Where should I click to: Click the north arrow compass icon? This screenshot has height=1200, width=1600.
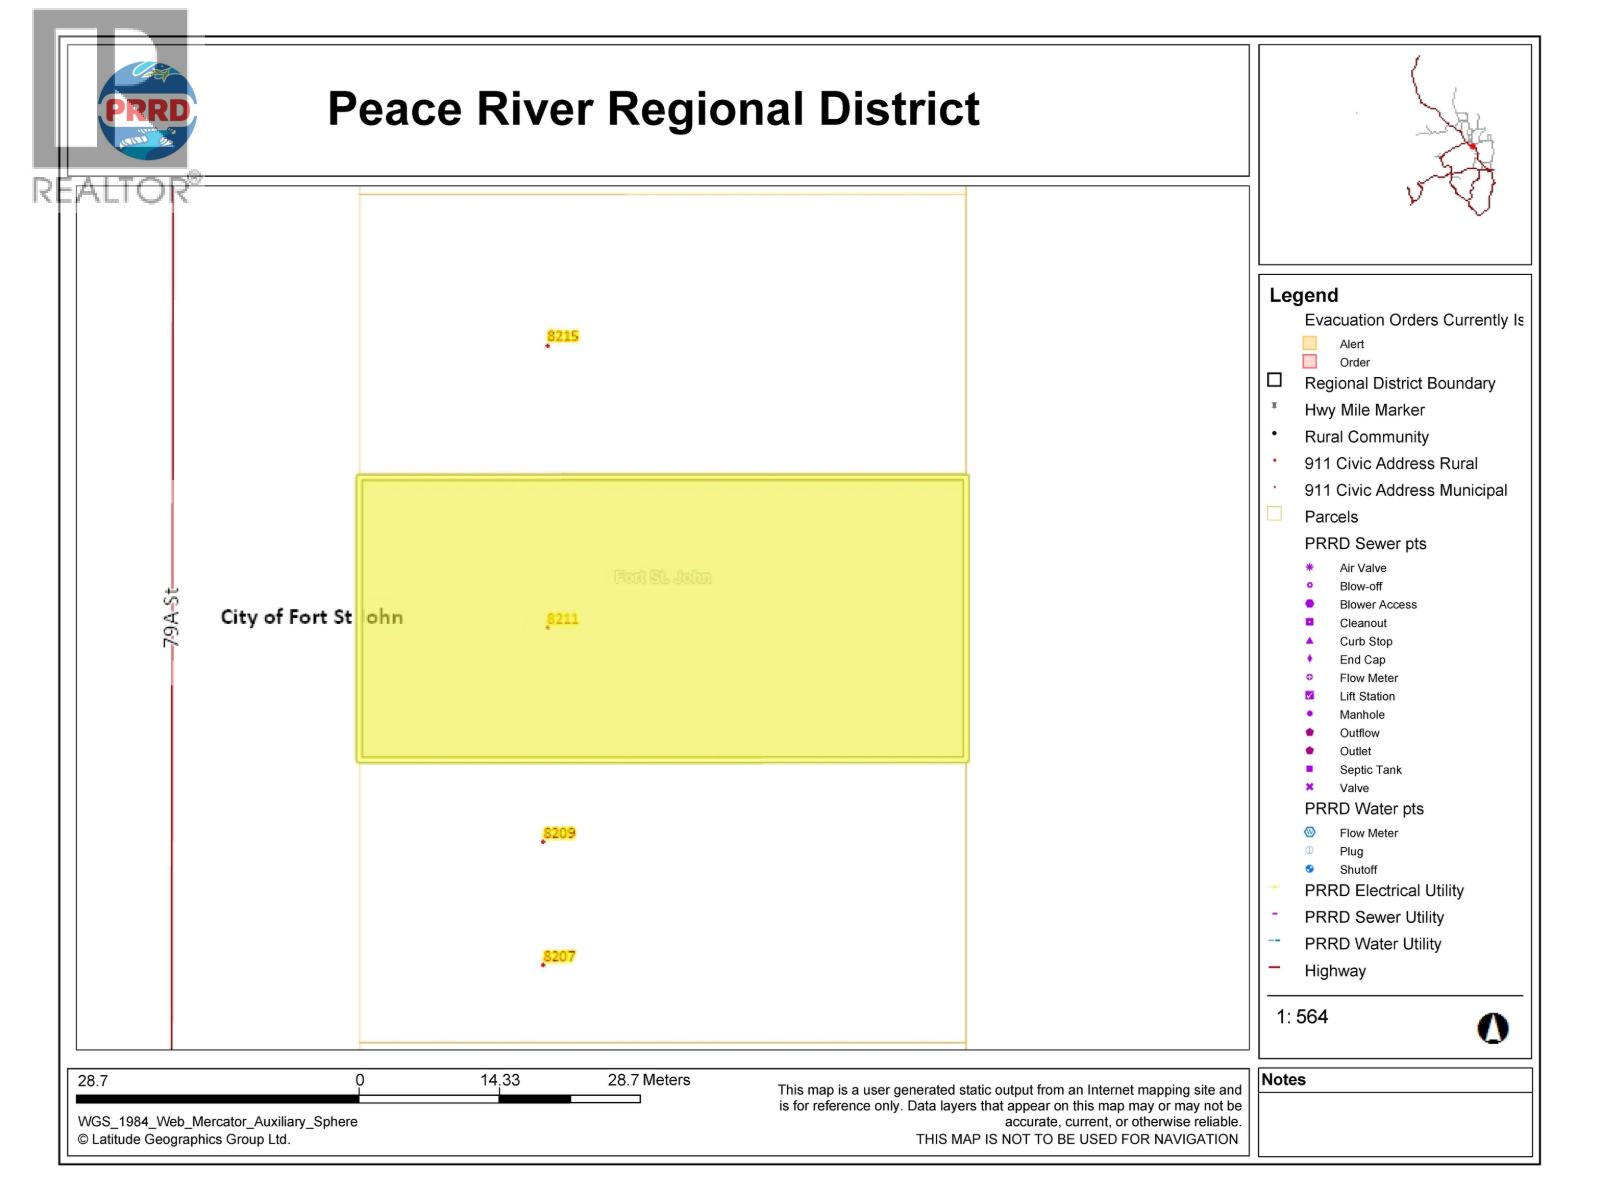pos(1492,1027)
